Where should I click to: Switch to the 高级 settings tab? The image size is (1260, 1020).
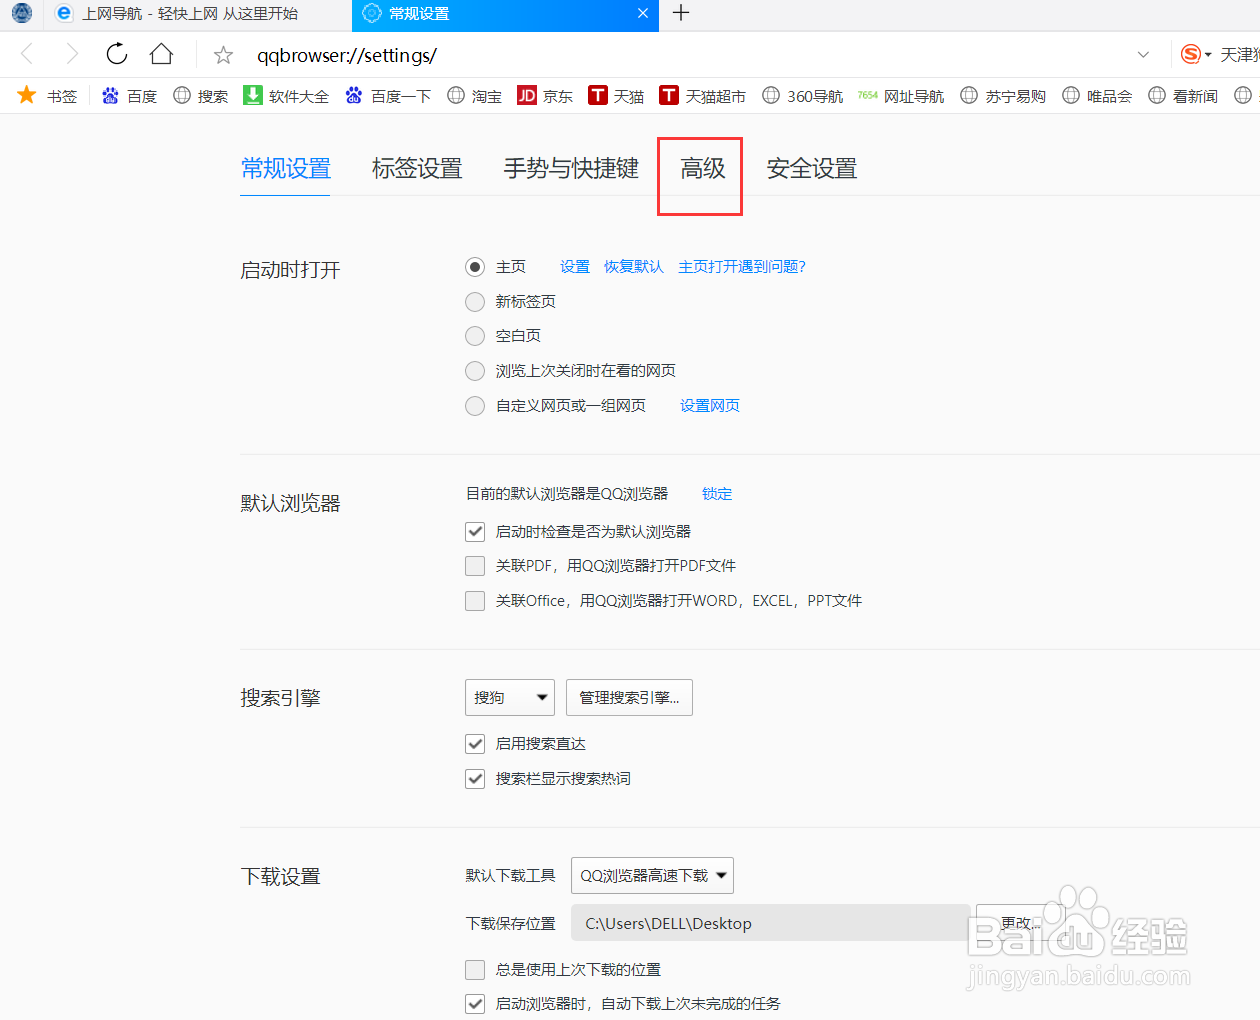[x=699, y=169]
